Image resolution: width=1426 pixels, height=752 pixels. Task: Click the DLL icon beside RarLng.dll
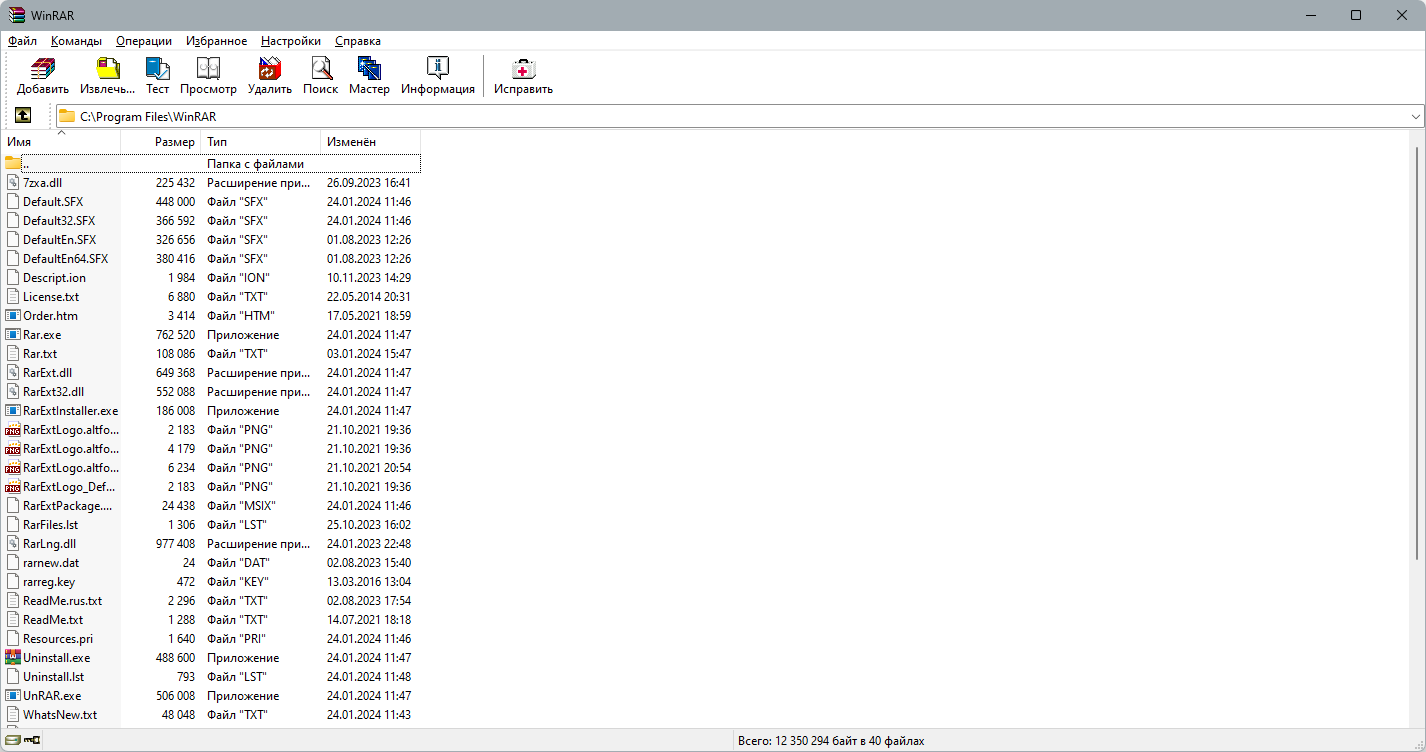[x=13, y=544]
